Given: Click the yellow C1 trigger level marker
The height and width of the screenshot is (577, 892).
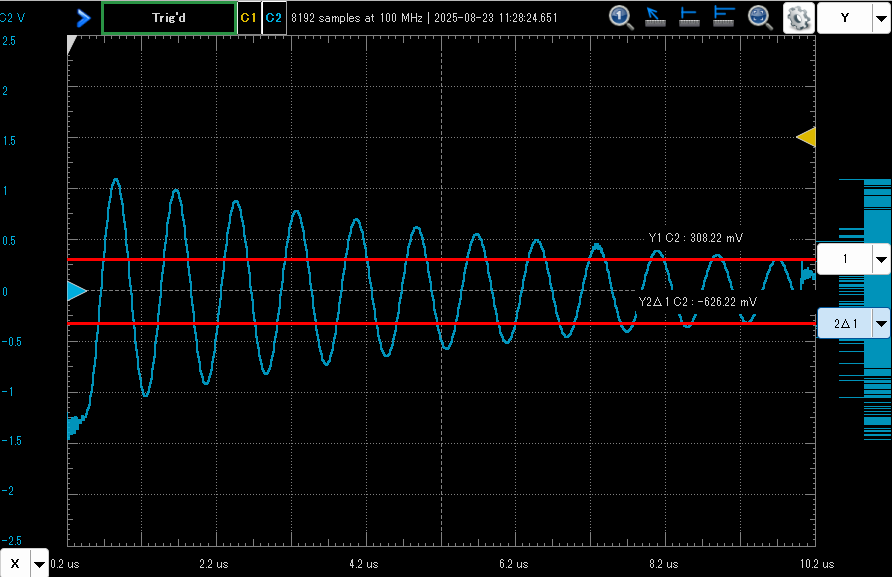Looking at the screenshot, I should click(806, 137).
